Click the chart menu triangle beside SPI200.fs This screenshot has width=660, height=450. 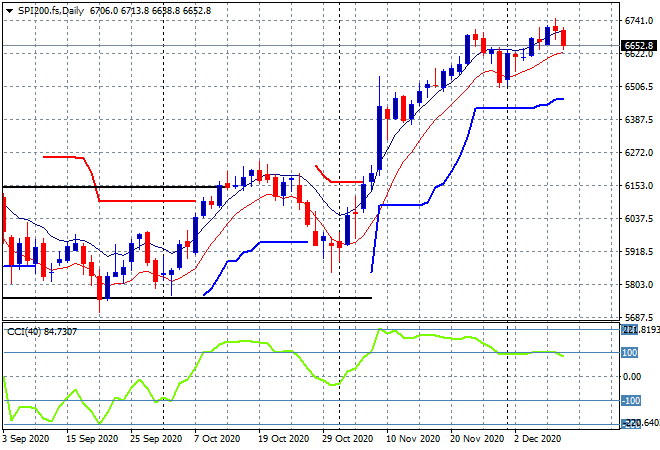9,11
